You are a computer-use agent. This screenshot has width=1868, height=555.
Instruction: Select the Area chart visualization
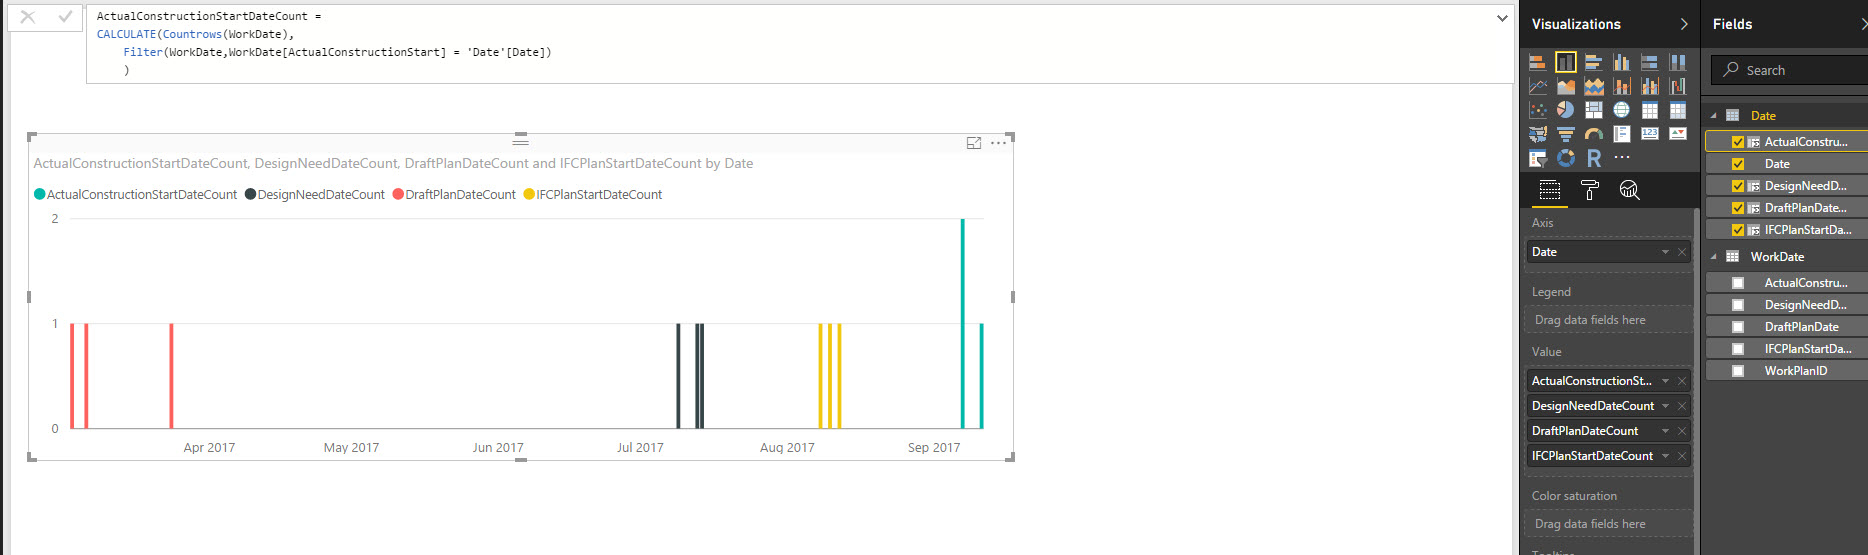(x=1566, y=86)
